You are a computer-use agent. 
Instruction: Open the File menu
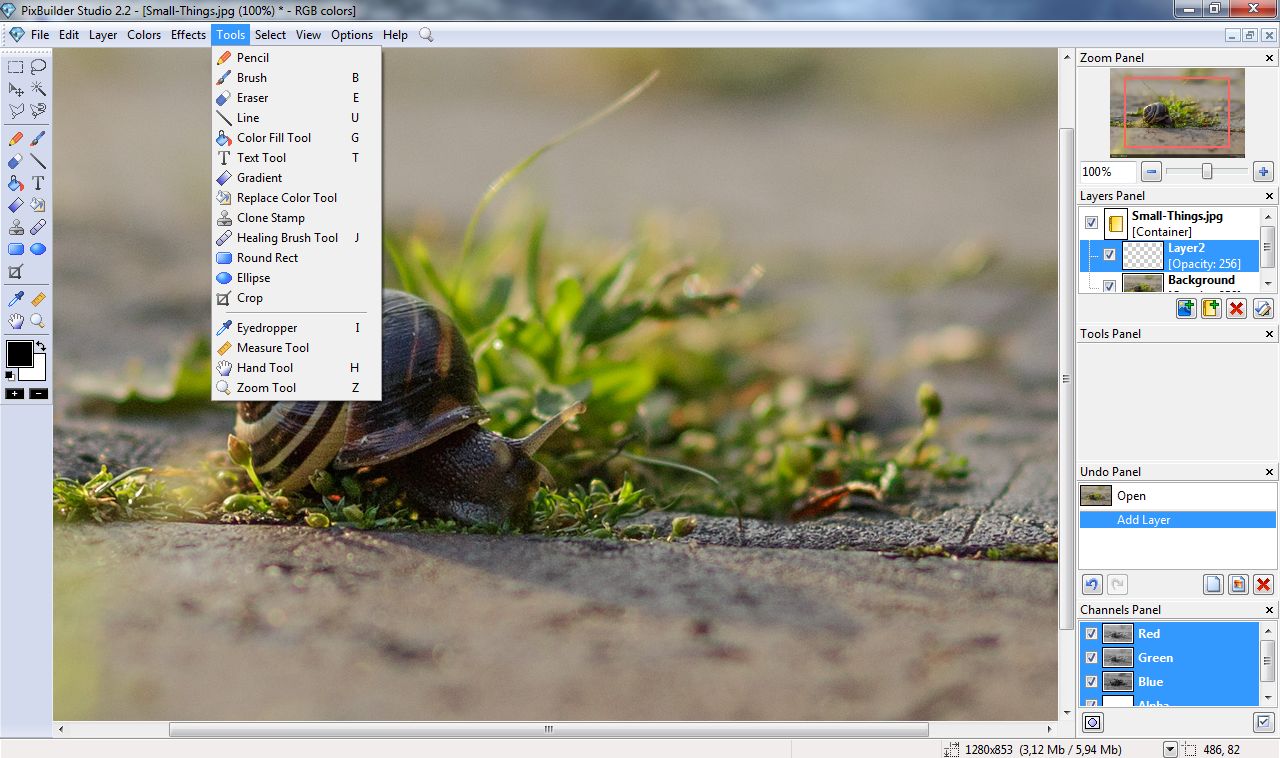pyautogui.click(x=40, y=34)
